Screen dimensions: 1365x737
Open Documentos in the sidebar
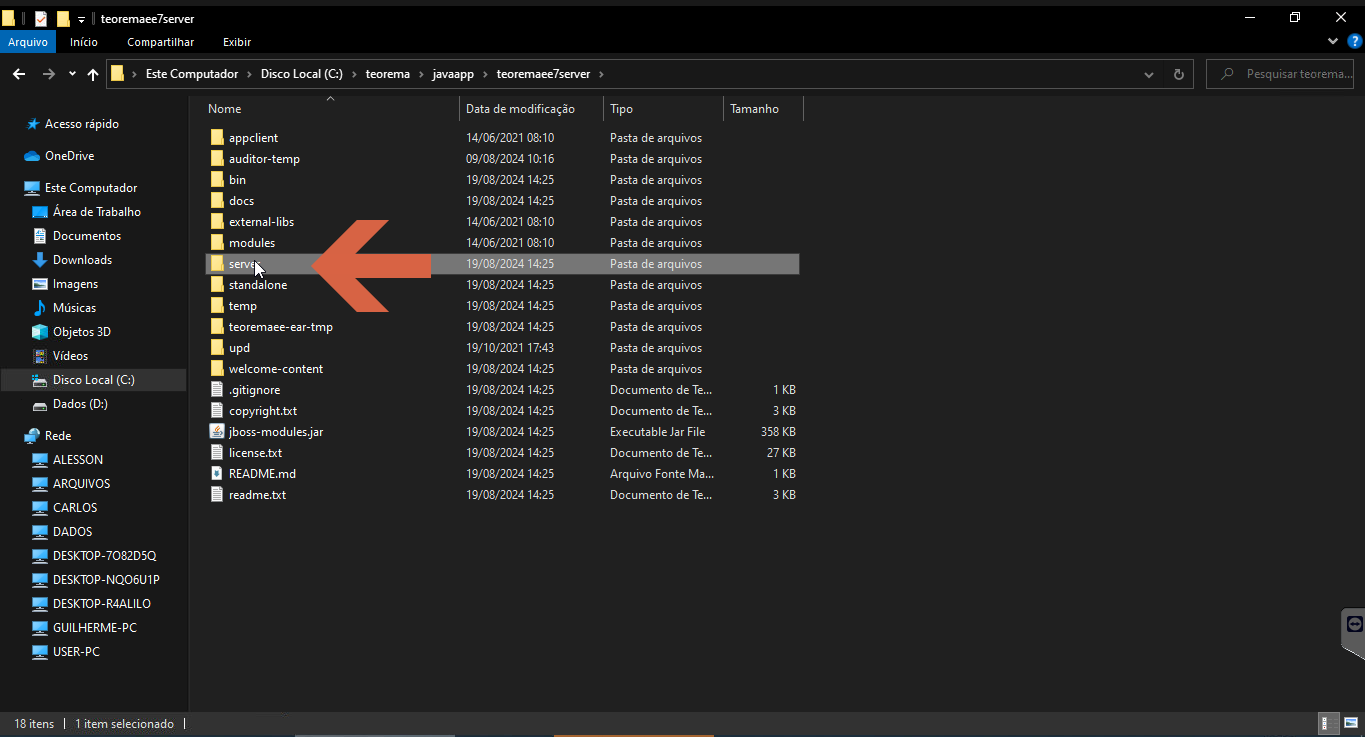point(87,236)
